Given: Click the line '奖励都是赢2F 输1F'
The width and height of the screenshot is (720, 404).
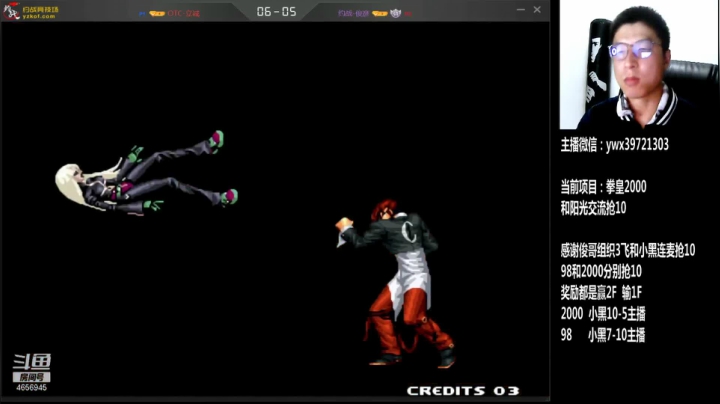Looking at the screenshot, I should click(x=601, y=292).
